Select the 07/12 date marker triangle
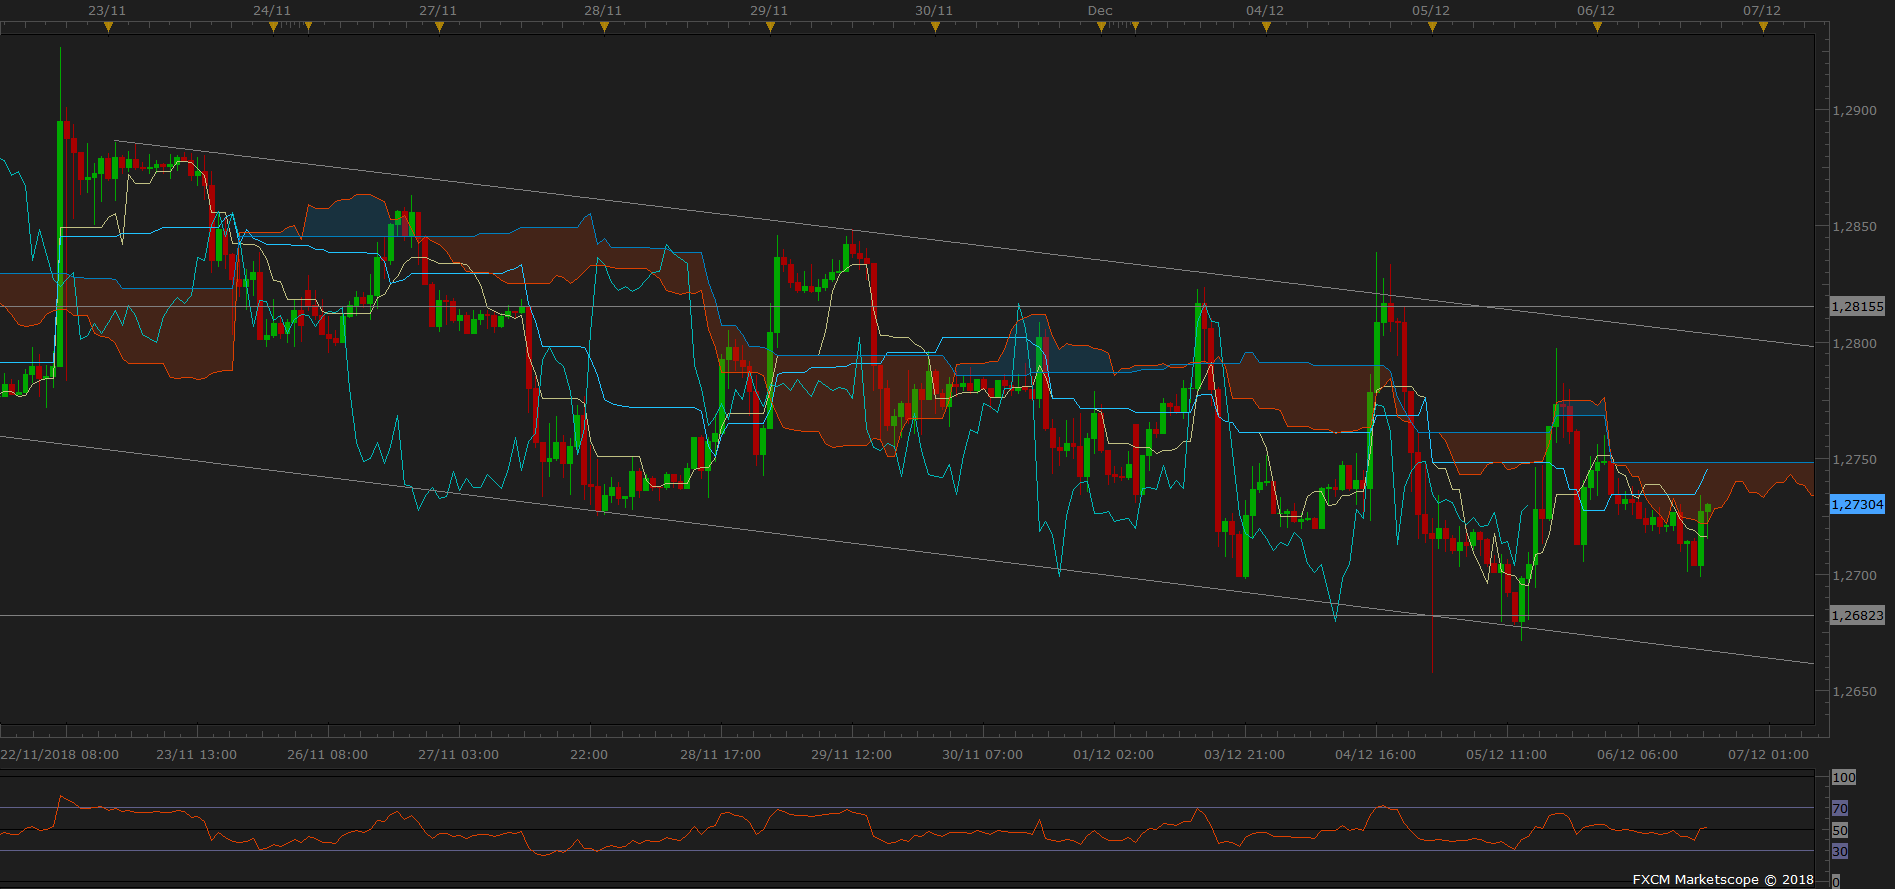This screenshot has height=889, width=1895. 1763,28
